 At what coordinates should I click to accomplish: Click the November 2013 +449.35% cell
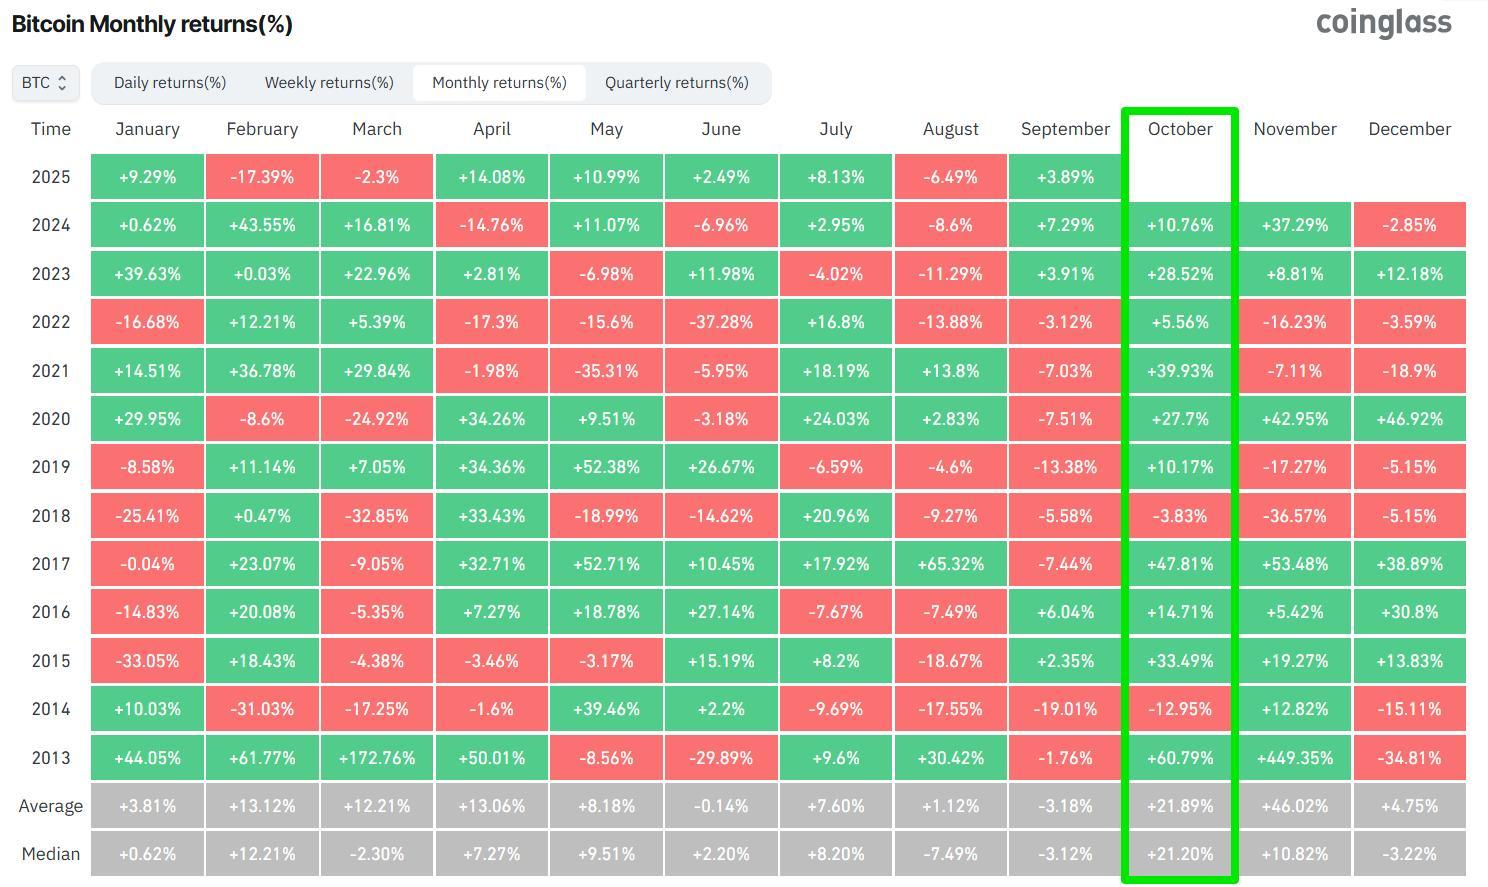(x=1295, y=758)
